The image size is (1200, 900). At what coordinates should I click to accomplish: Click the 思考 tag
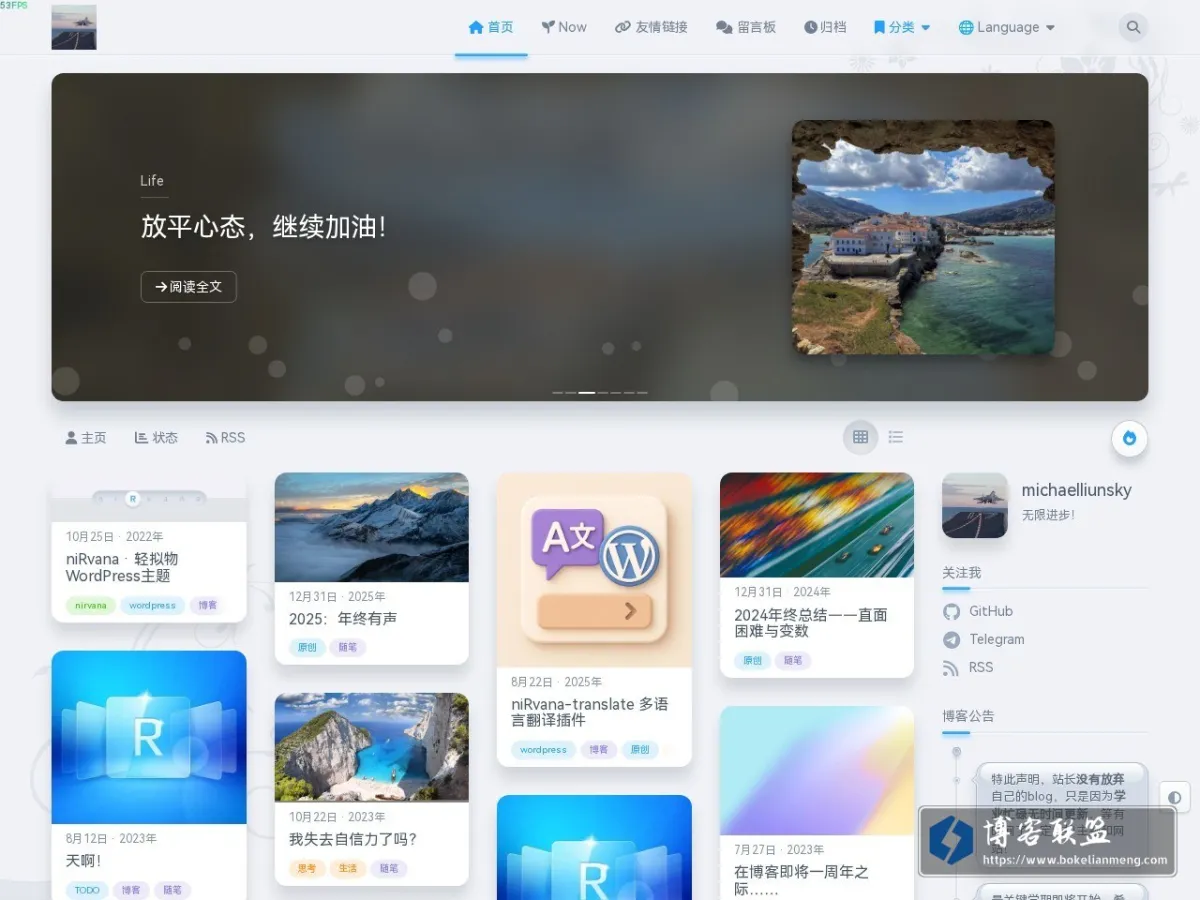pos(307,868)
